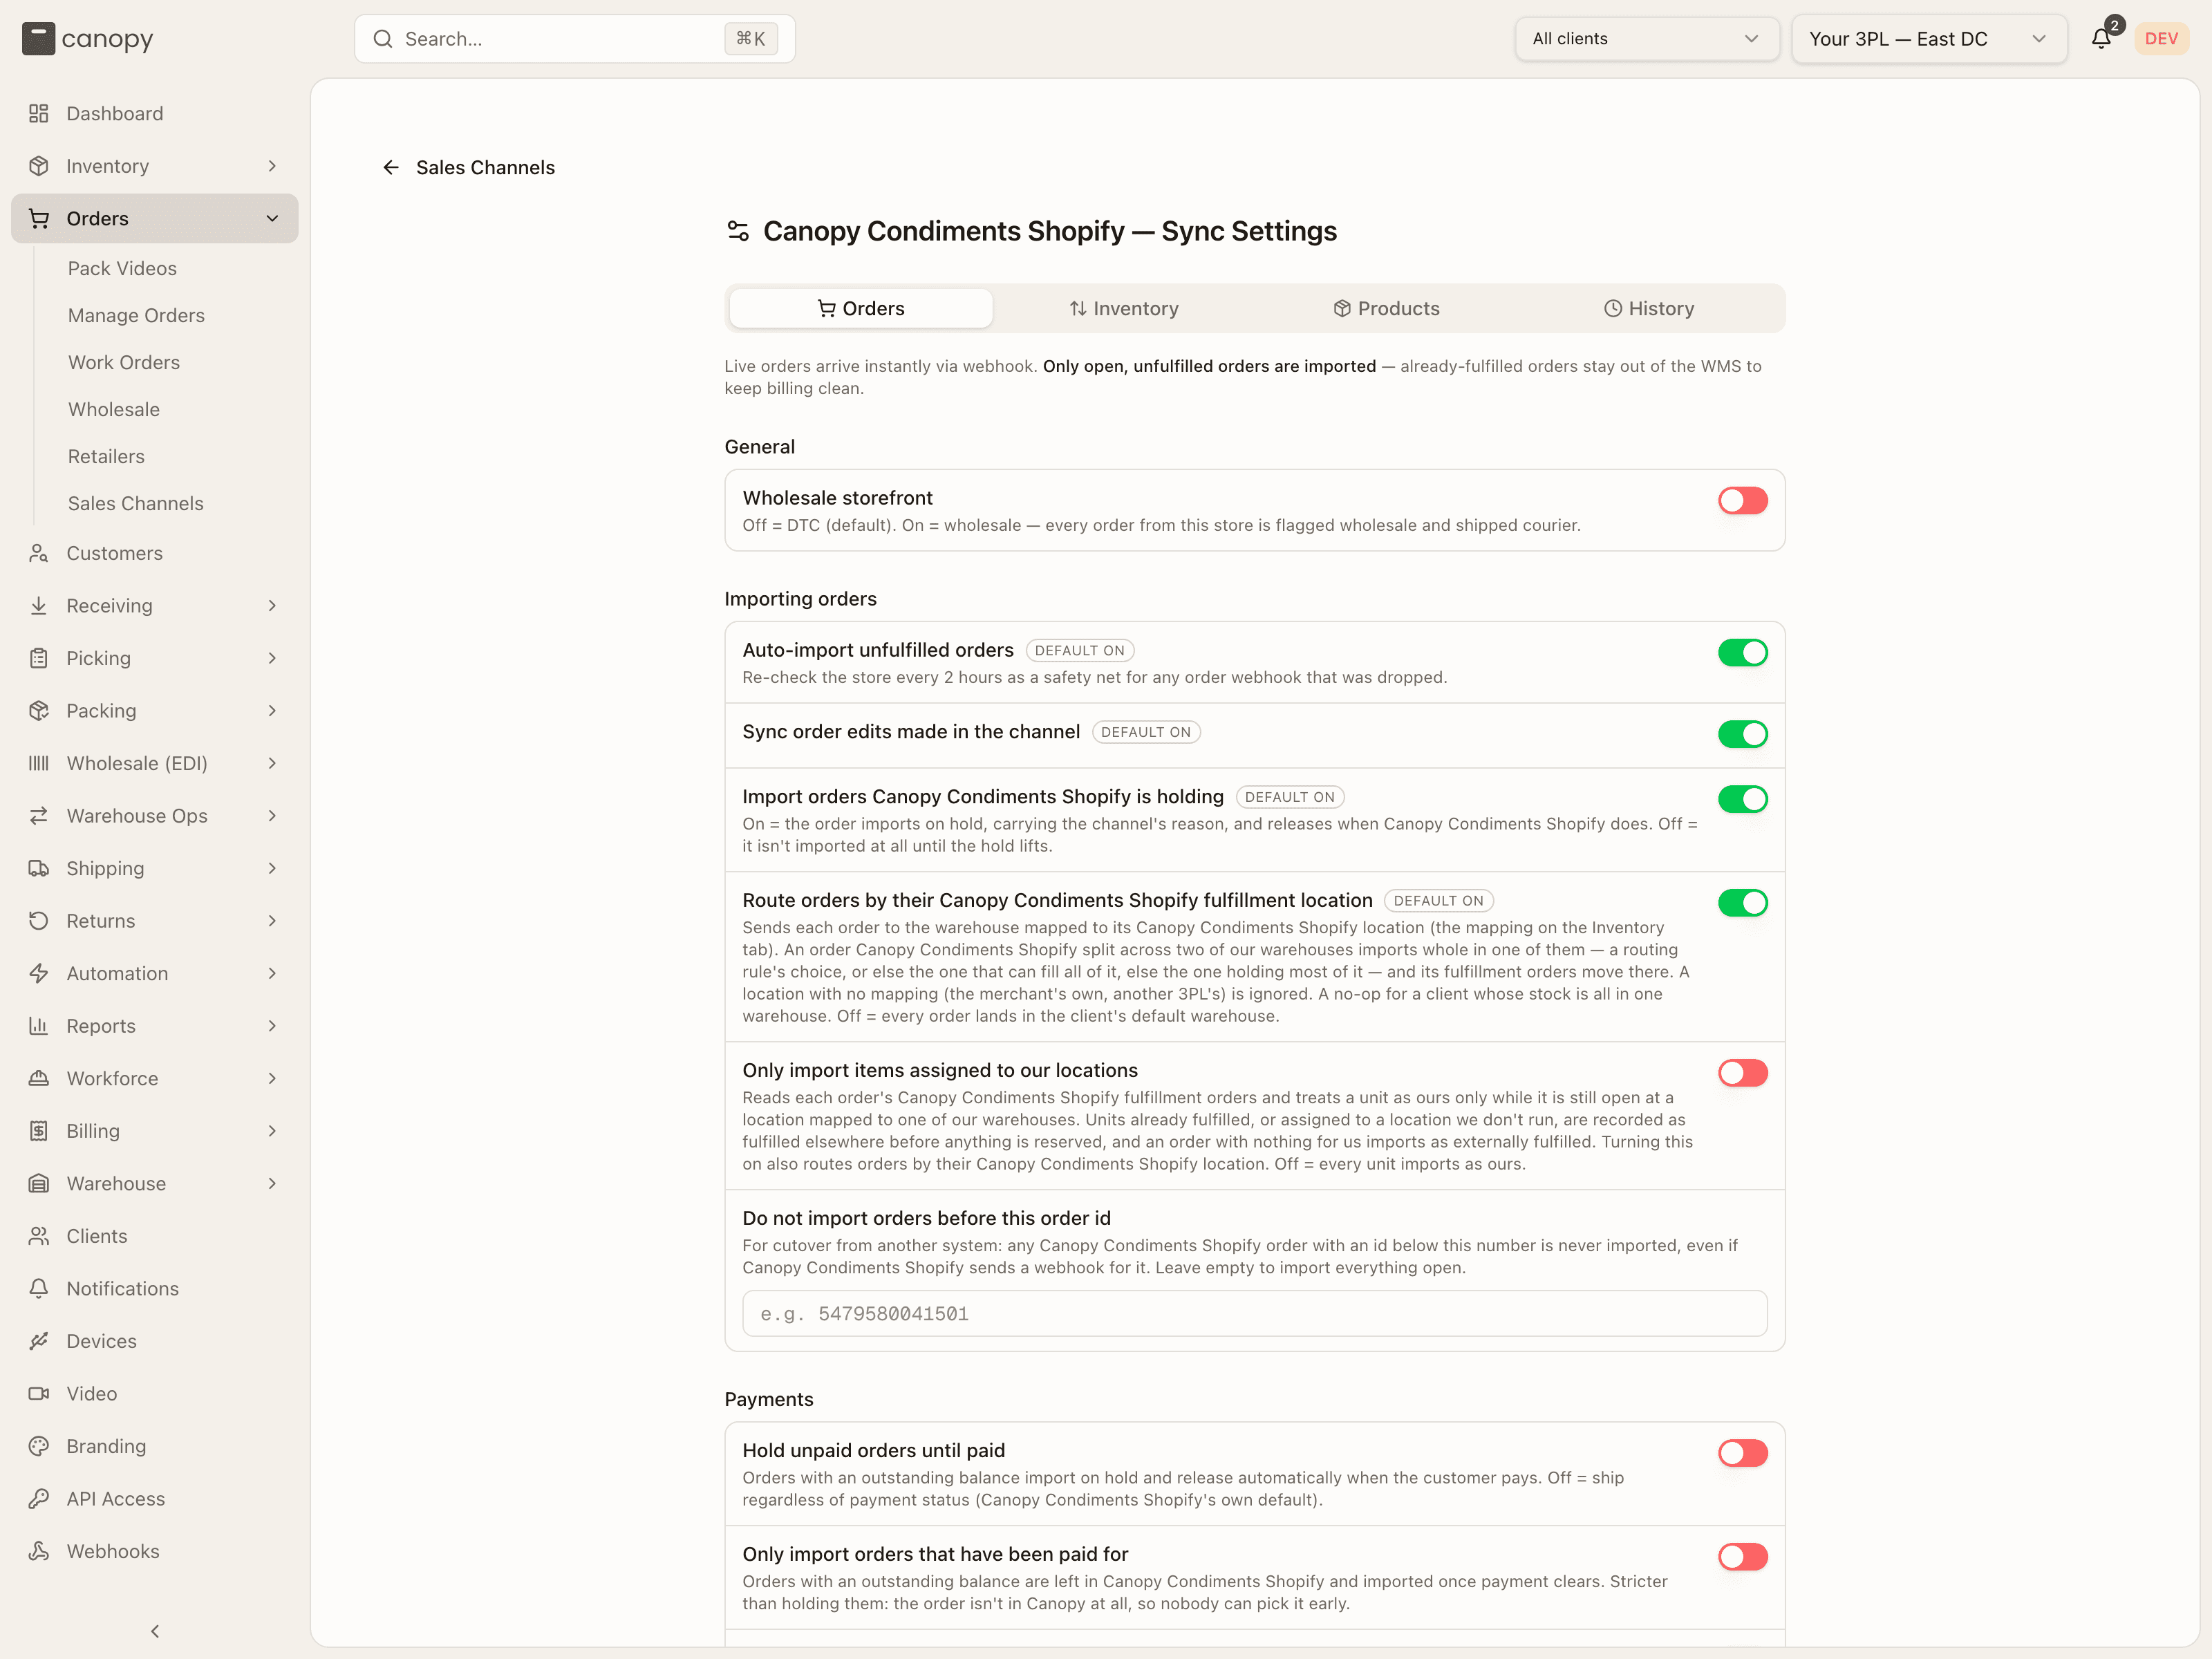
Task: Click the Returns undo-arrow icon
Action: (x=39, y=920)
